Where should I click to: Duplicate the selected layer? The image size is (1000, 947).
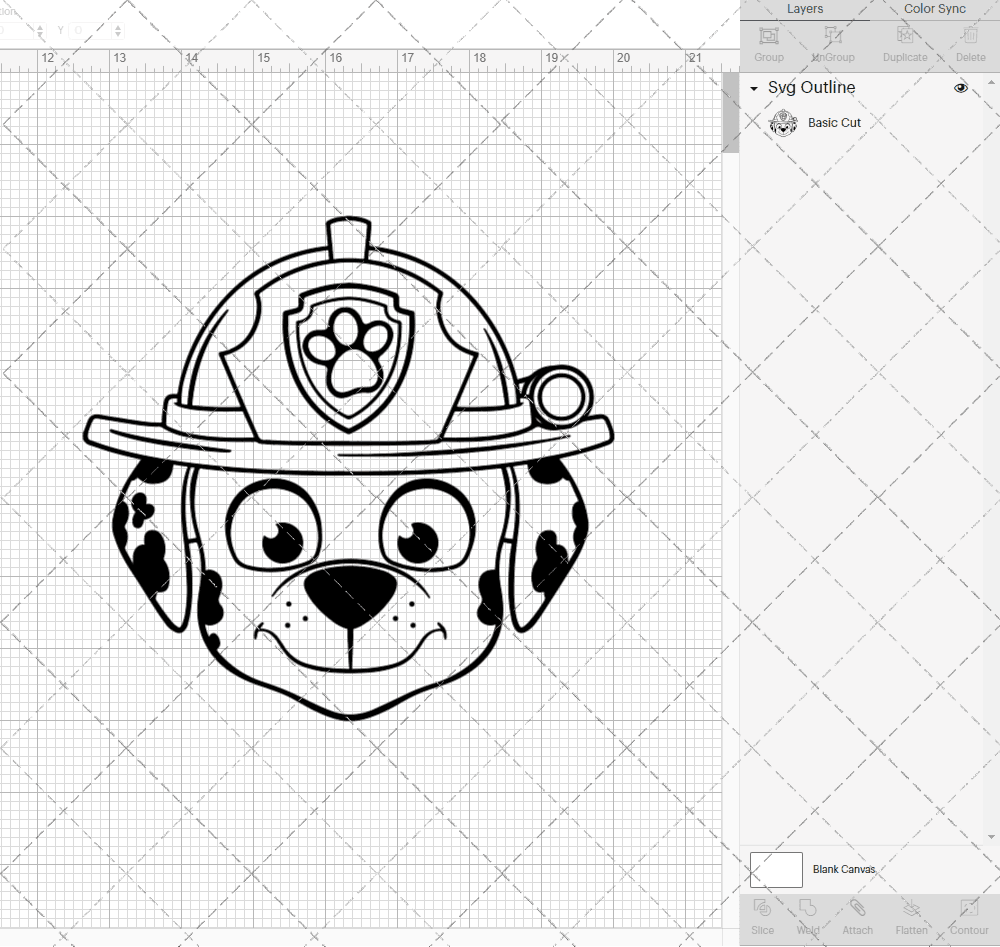pos(905,36)
